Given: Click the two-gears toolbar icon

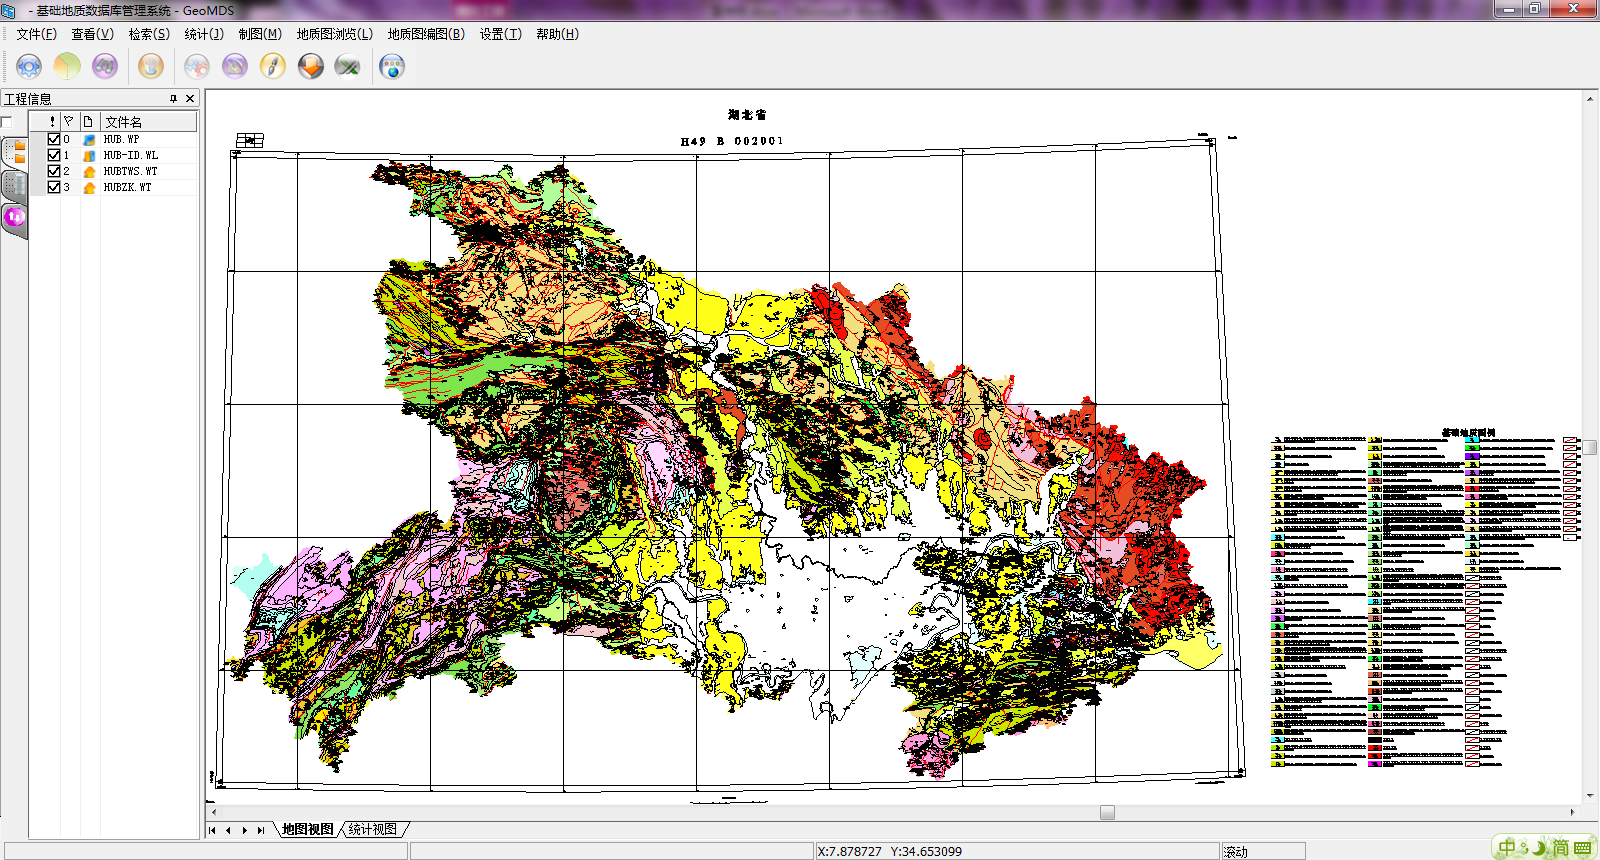Looking at the screenshot, I should [197, 67].
